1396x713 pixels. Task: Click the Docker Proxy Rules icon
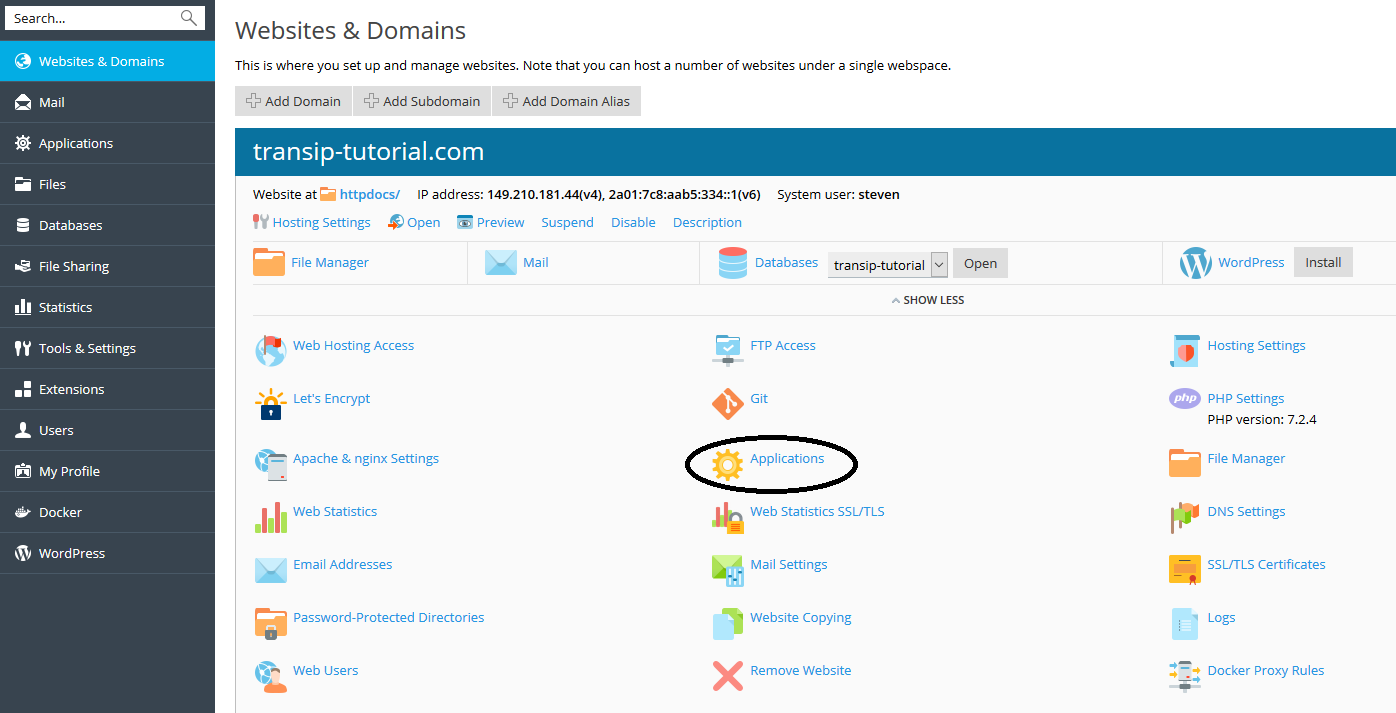tap(1185, 676)
